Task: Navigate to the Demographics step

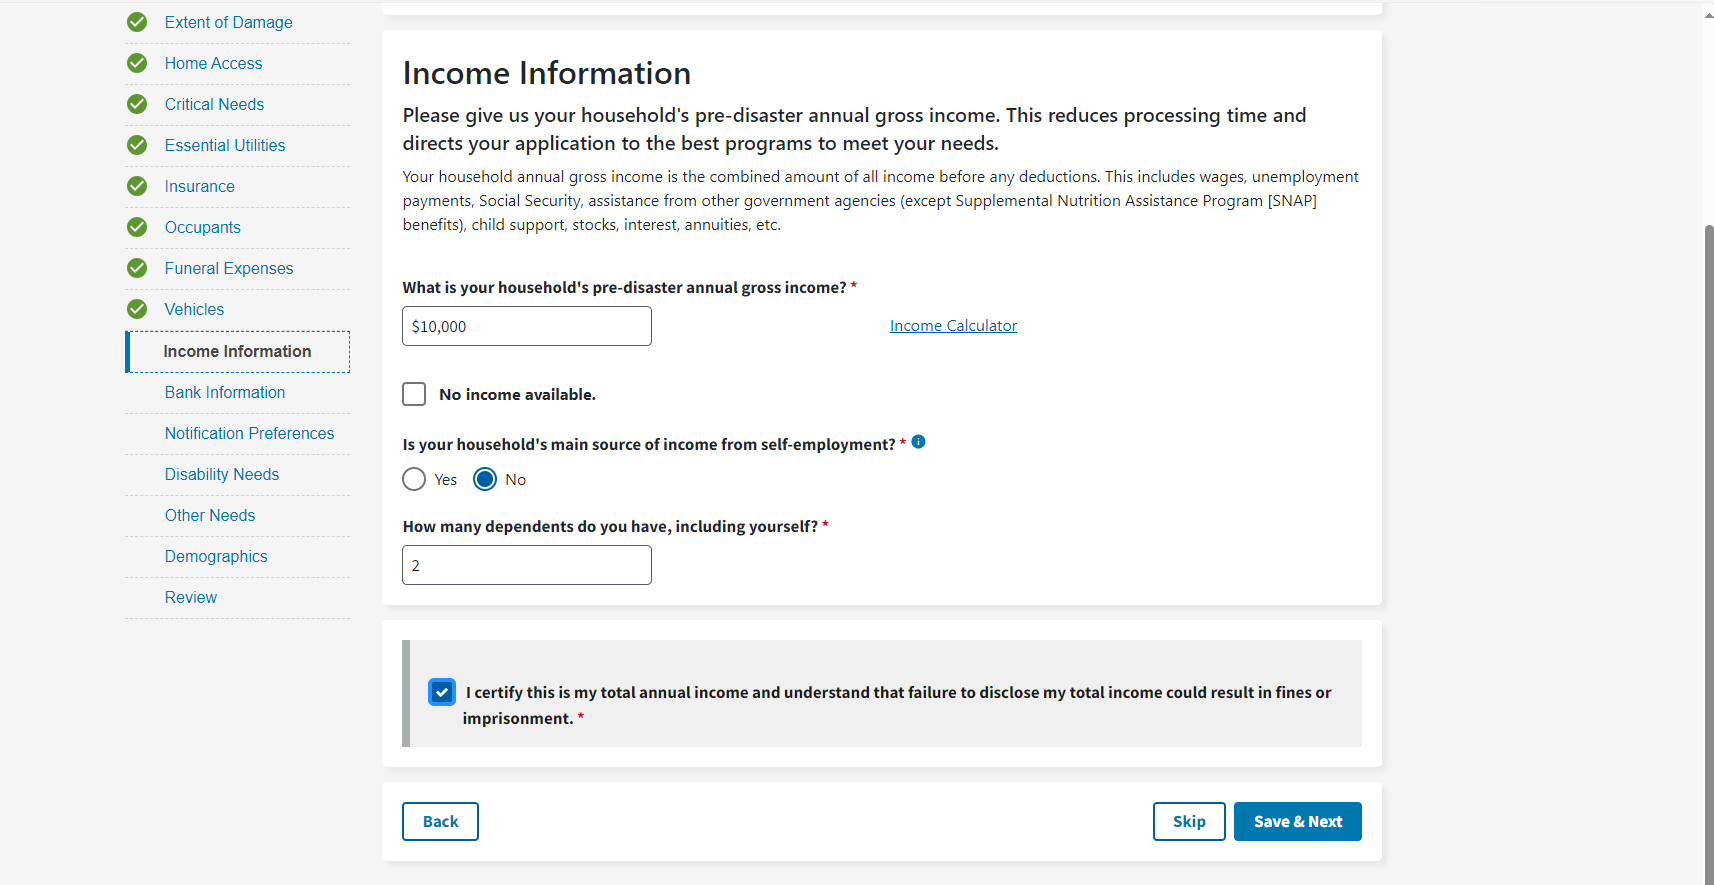Action: 216,557
